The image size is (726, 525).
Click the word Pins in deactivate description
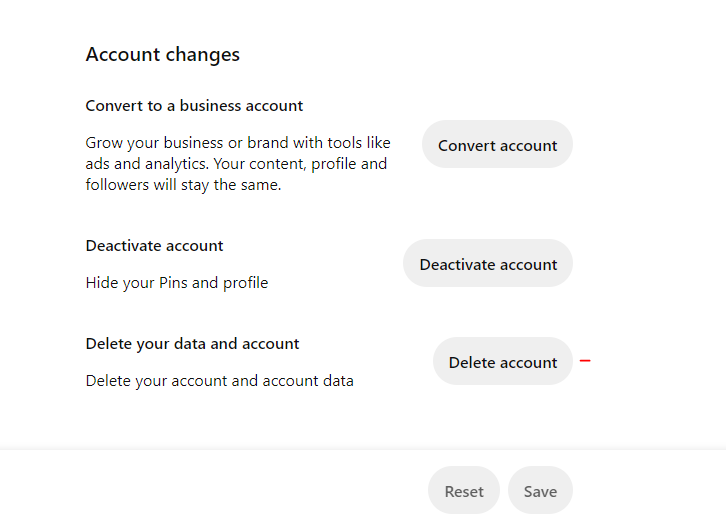click(x=172, y=283)
